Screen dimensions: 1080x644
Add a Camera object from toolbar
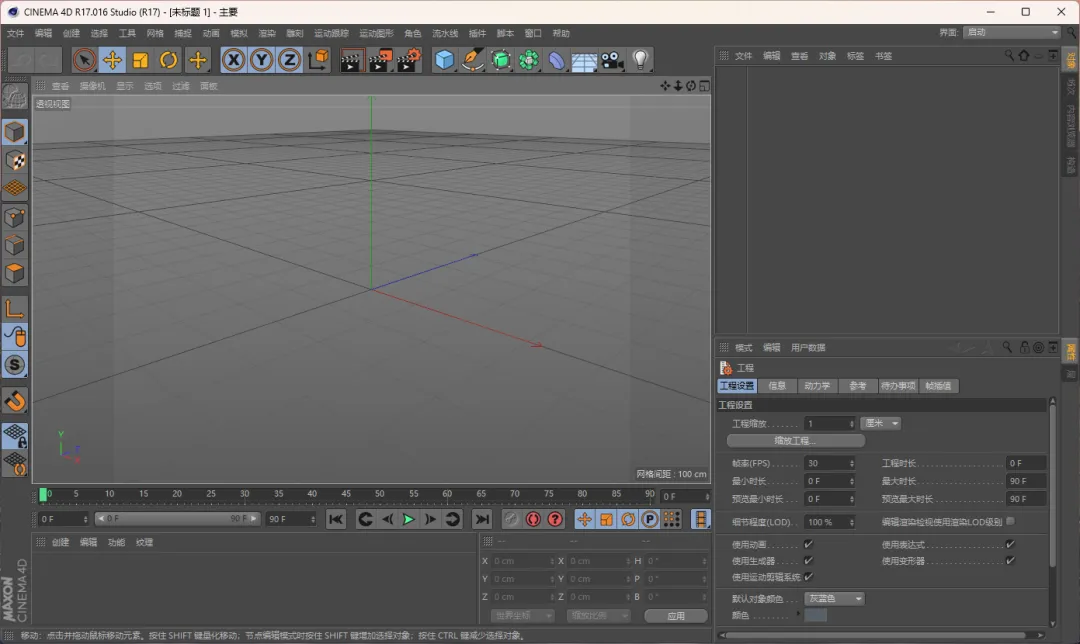tap(613, 60)
